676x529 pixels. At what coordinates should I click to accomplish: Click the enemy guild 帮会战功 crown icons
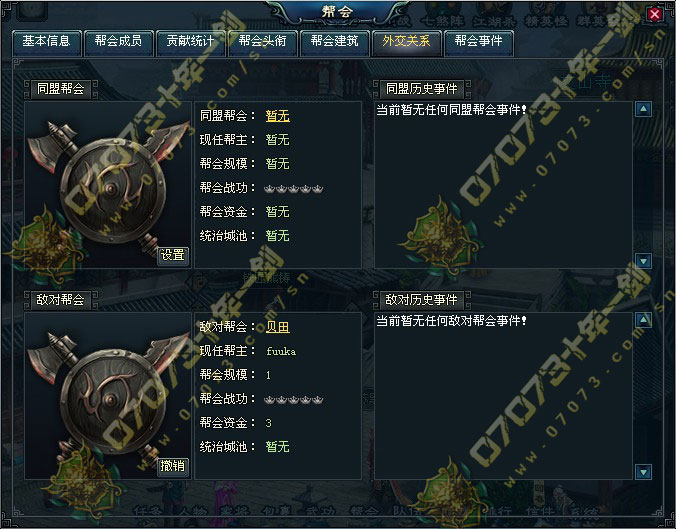(x=294, y=400)
